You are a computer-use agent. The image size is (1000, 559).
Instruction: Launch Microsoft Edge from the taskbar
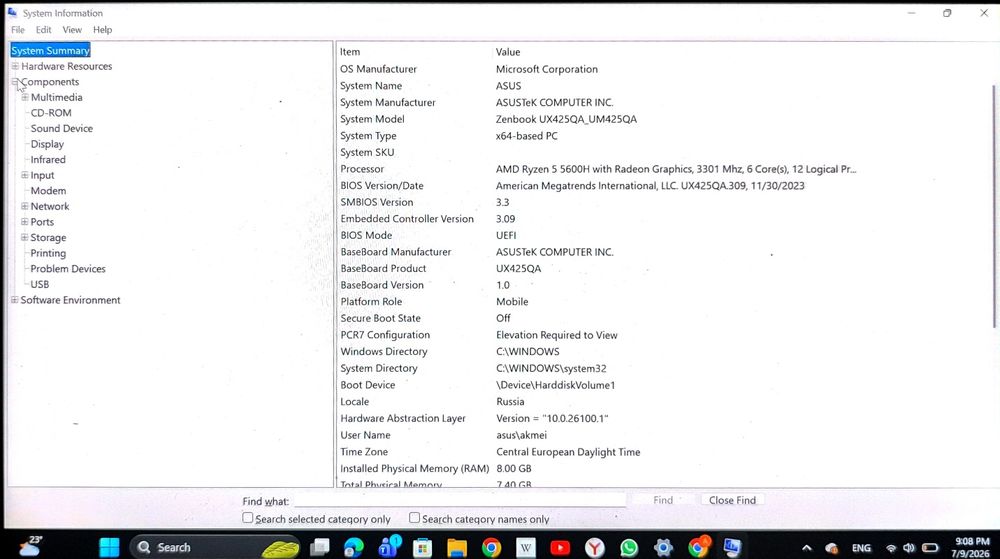353,547
